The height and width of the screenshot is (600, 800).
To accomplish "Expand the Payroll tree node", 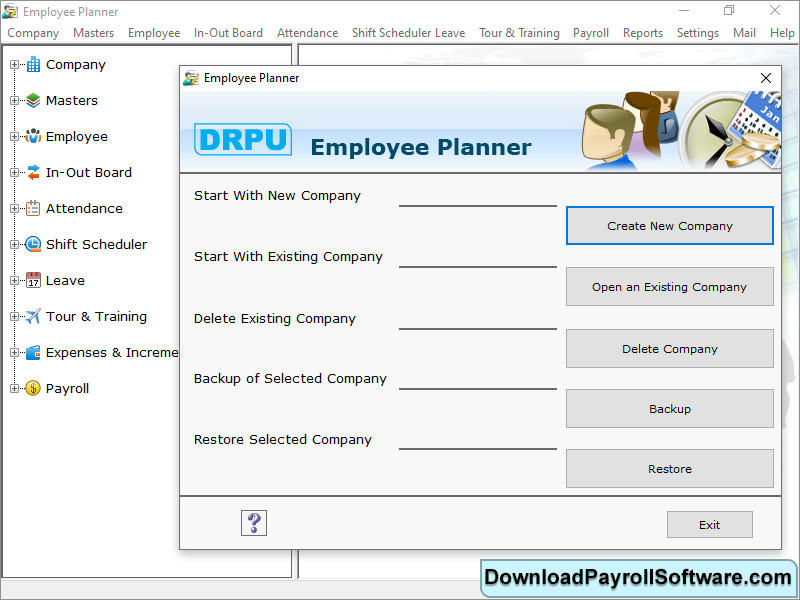I will (14, 388).
